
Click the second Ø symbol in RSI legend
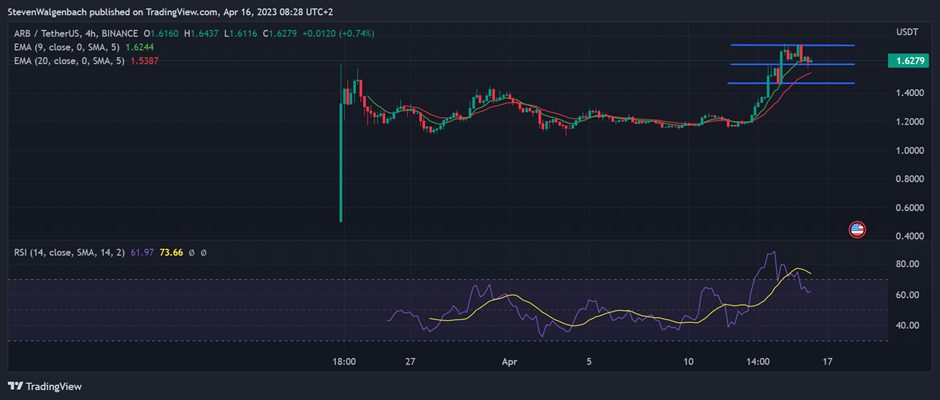pos(203,253)
